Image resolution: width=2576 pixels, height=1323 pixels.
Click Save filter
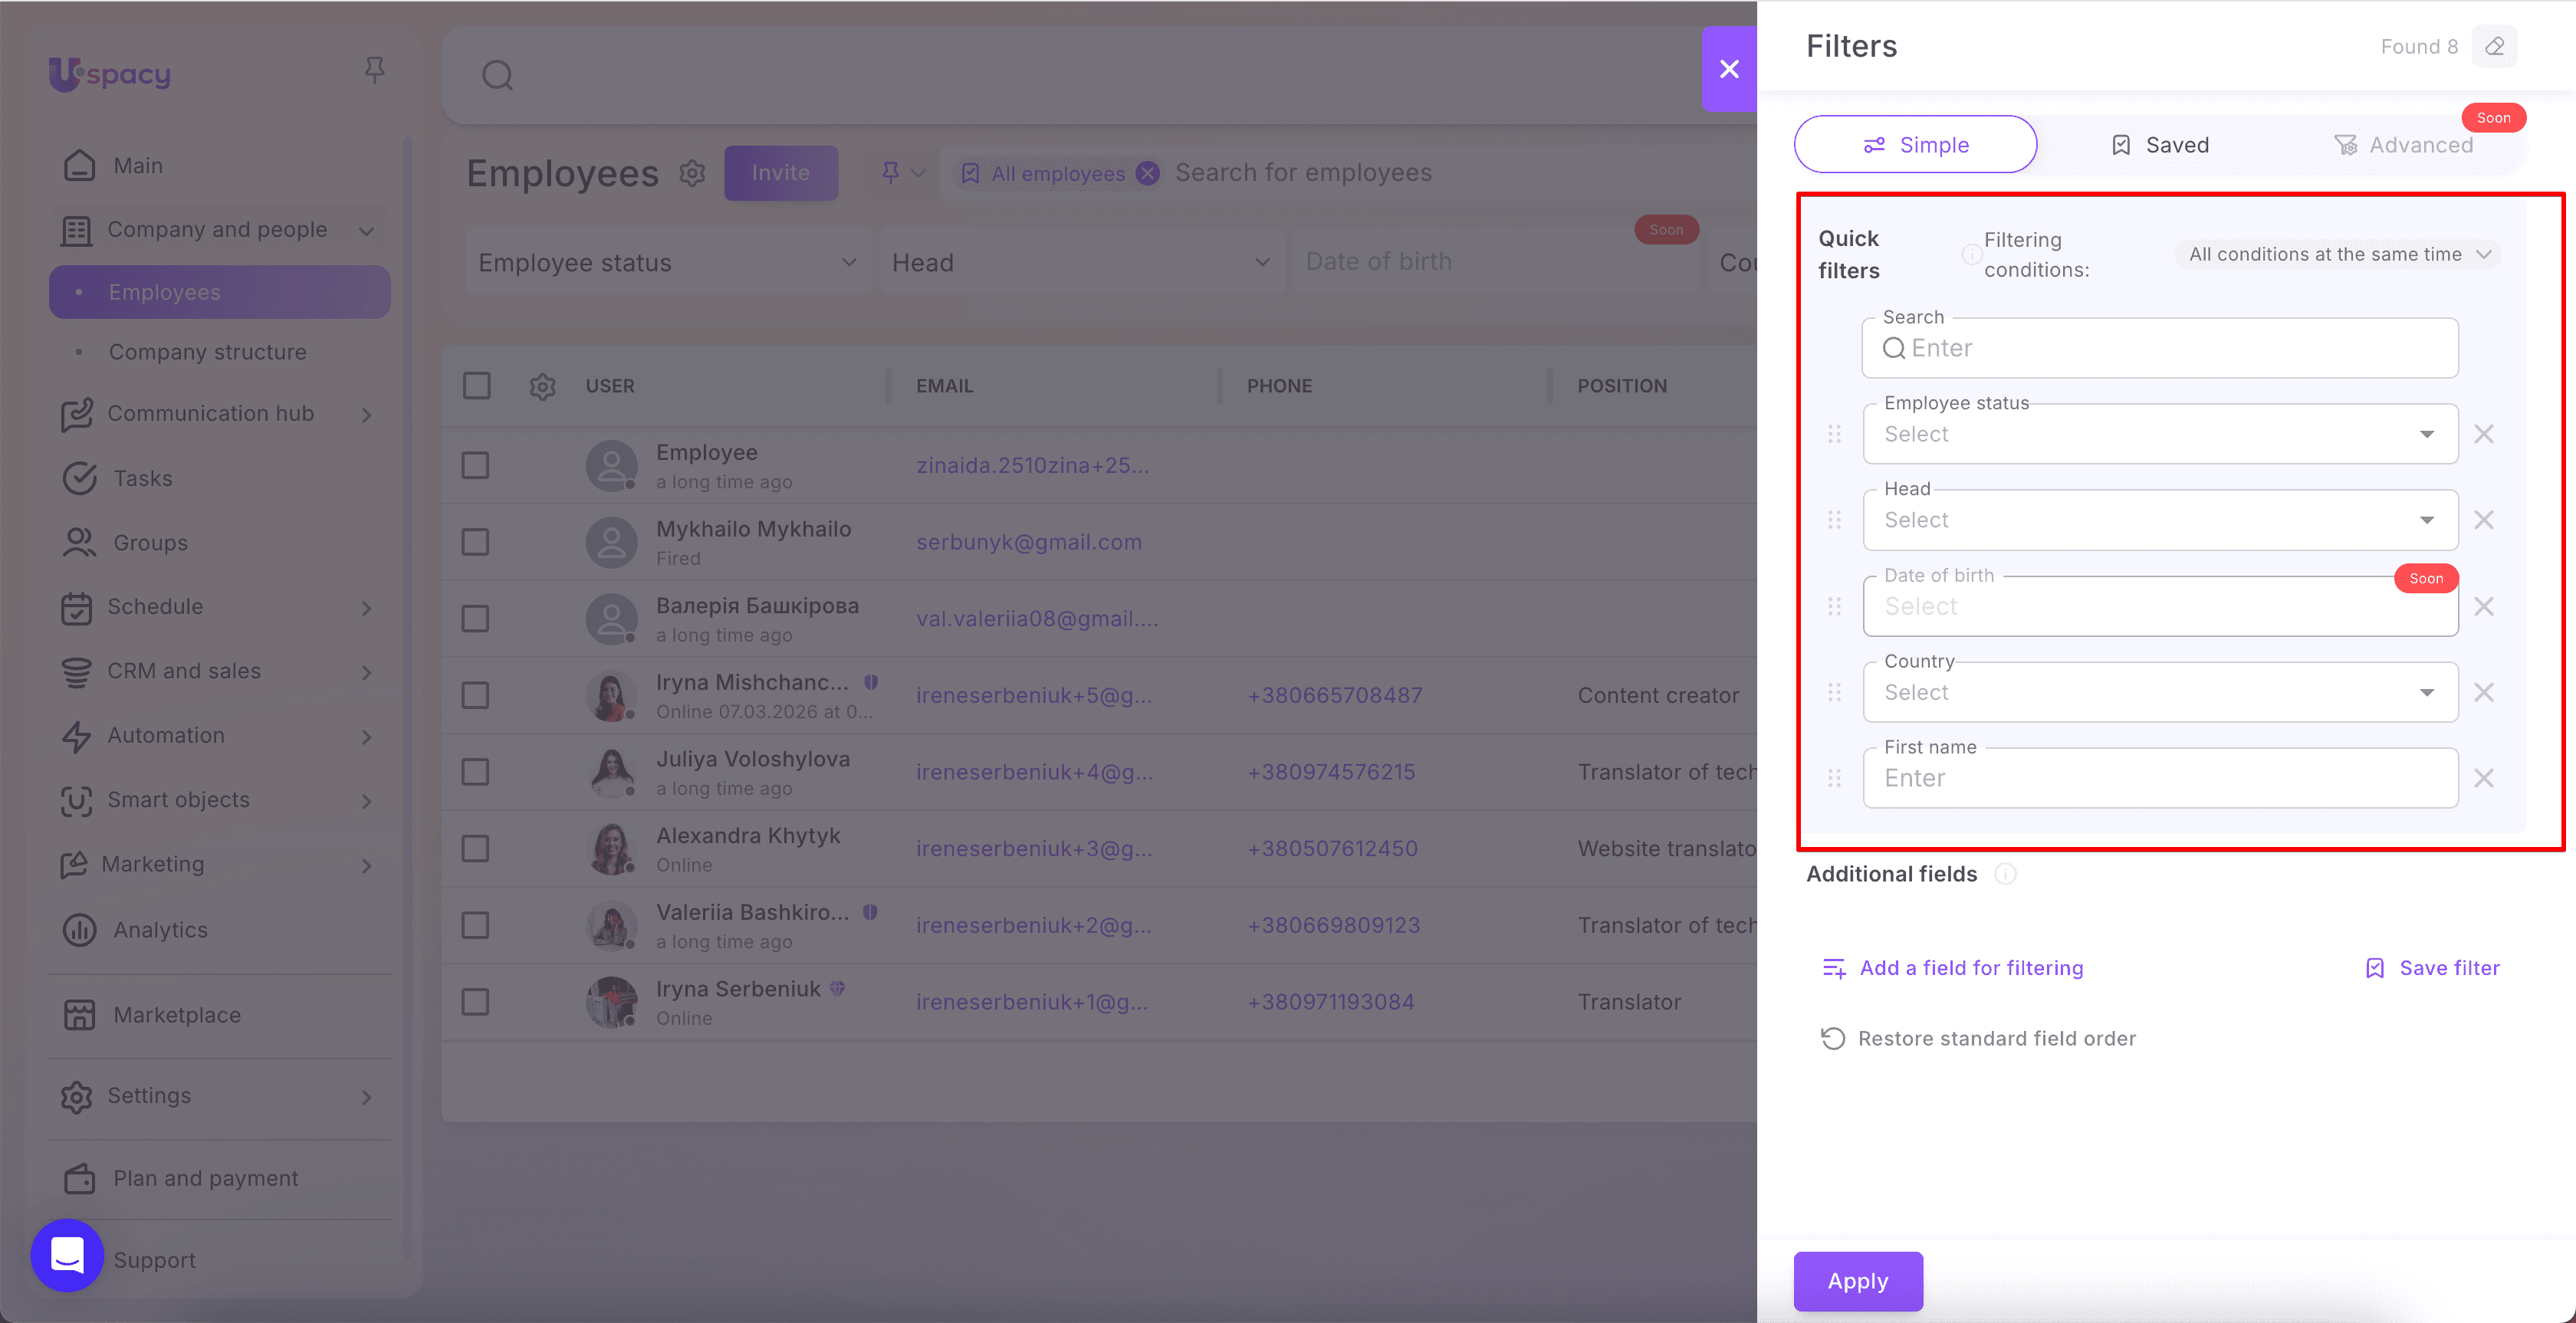[2432, 968]
